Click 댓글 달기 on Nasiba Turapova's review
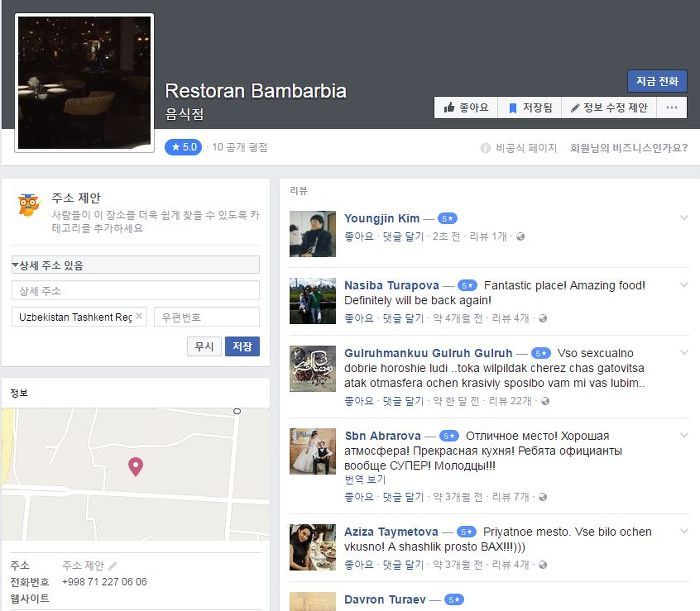Screen dimensions: 700x611 404,318
